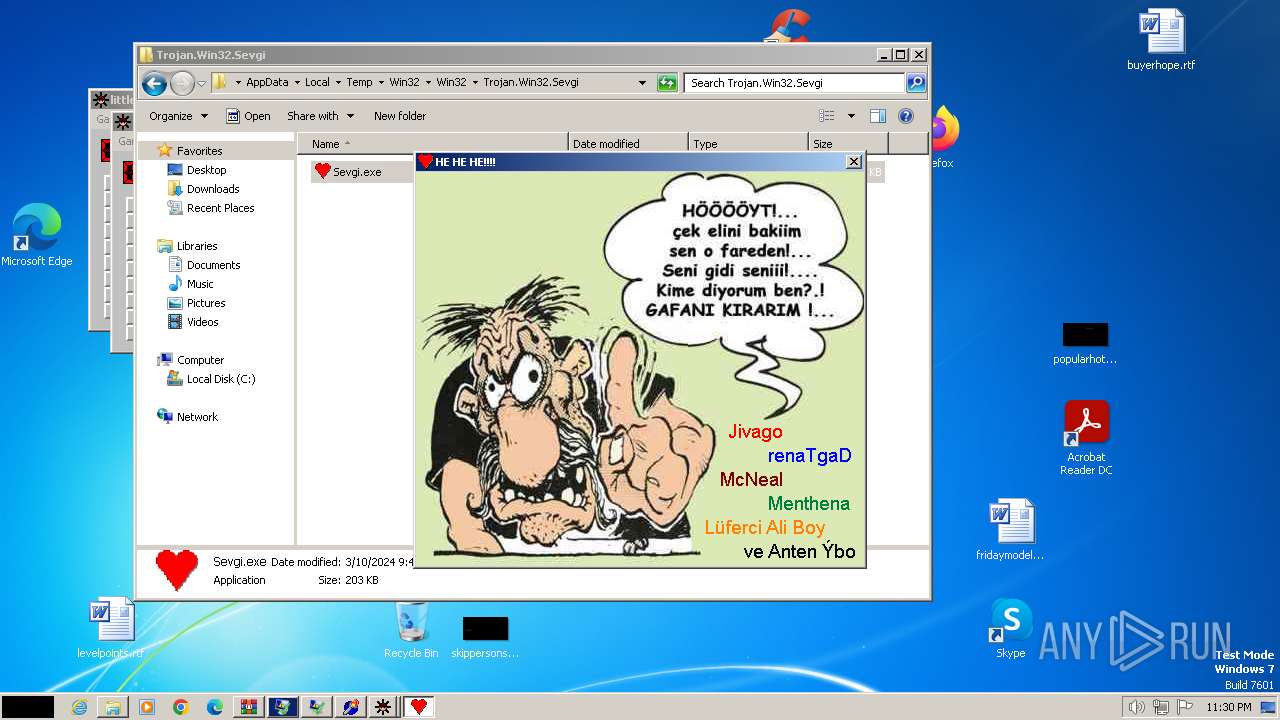Select Videos library
The width and height of the screenshot is (1280, 720).
pos(202,322)
